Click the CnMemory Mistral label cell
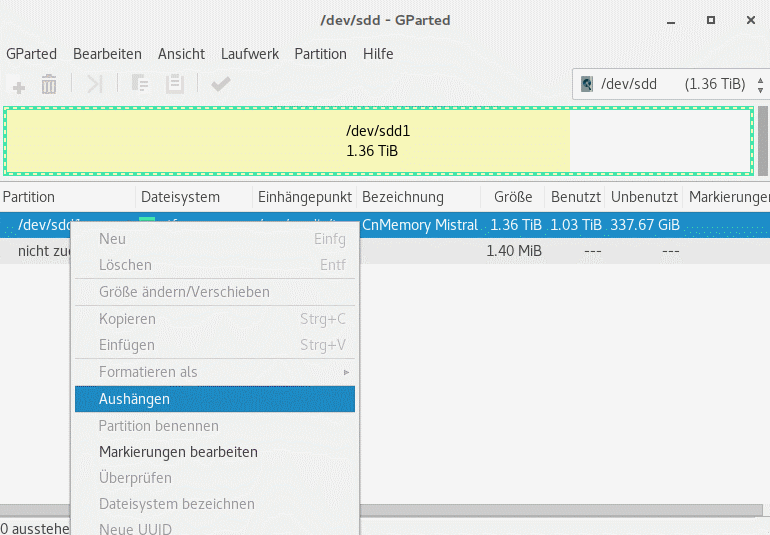Image resolution: width=770 pixels, height=535 pixels. [x=419, y=225]
